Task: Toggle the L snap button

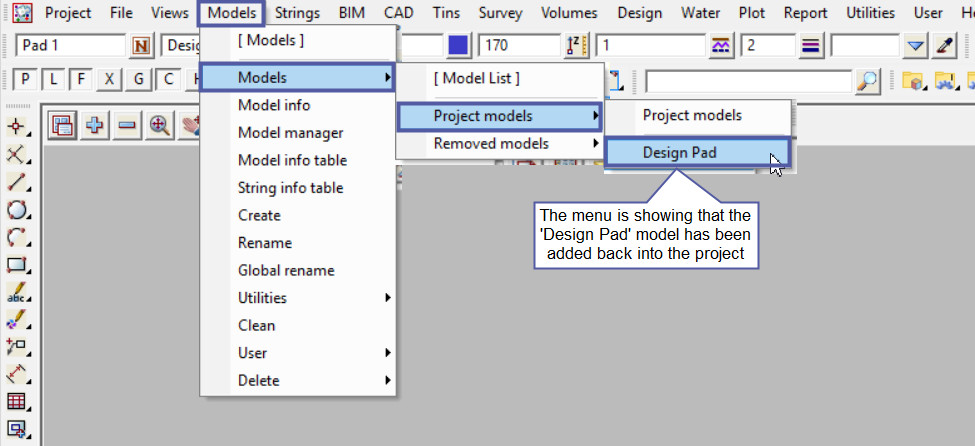Action: (x=52, y=80)
